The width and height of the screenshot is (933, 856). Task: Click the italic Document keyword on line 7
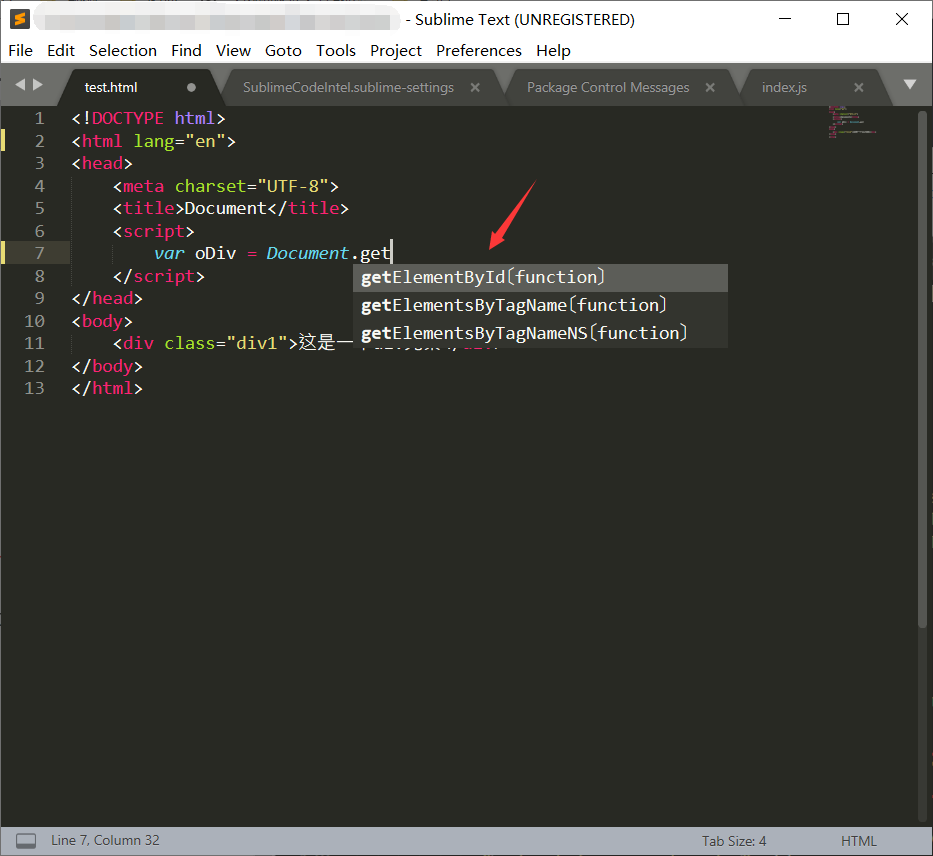[x=307, y=254]
